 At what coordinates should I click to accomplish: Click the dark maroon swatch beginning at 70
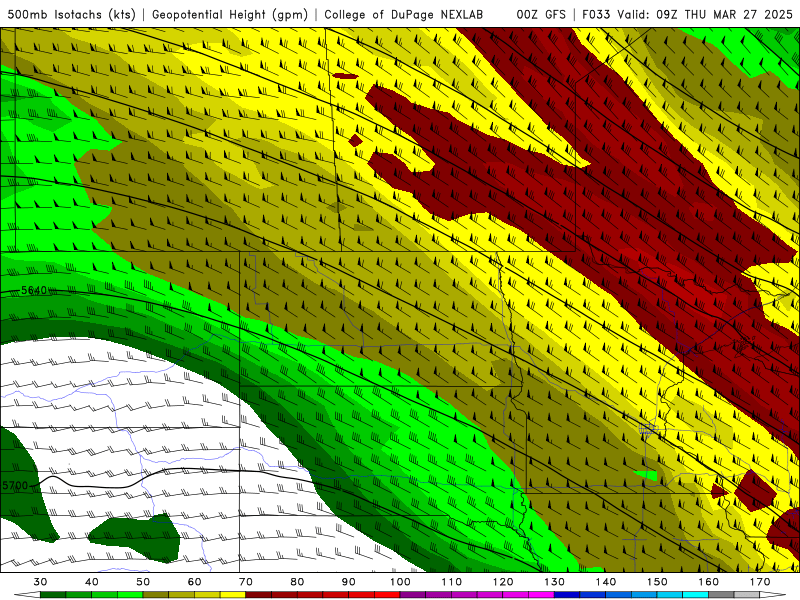(x=258, y=595)
